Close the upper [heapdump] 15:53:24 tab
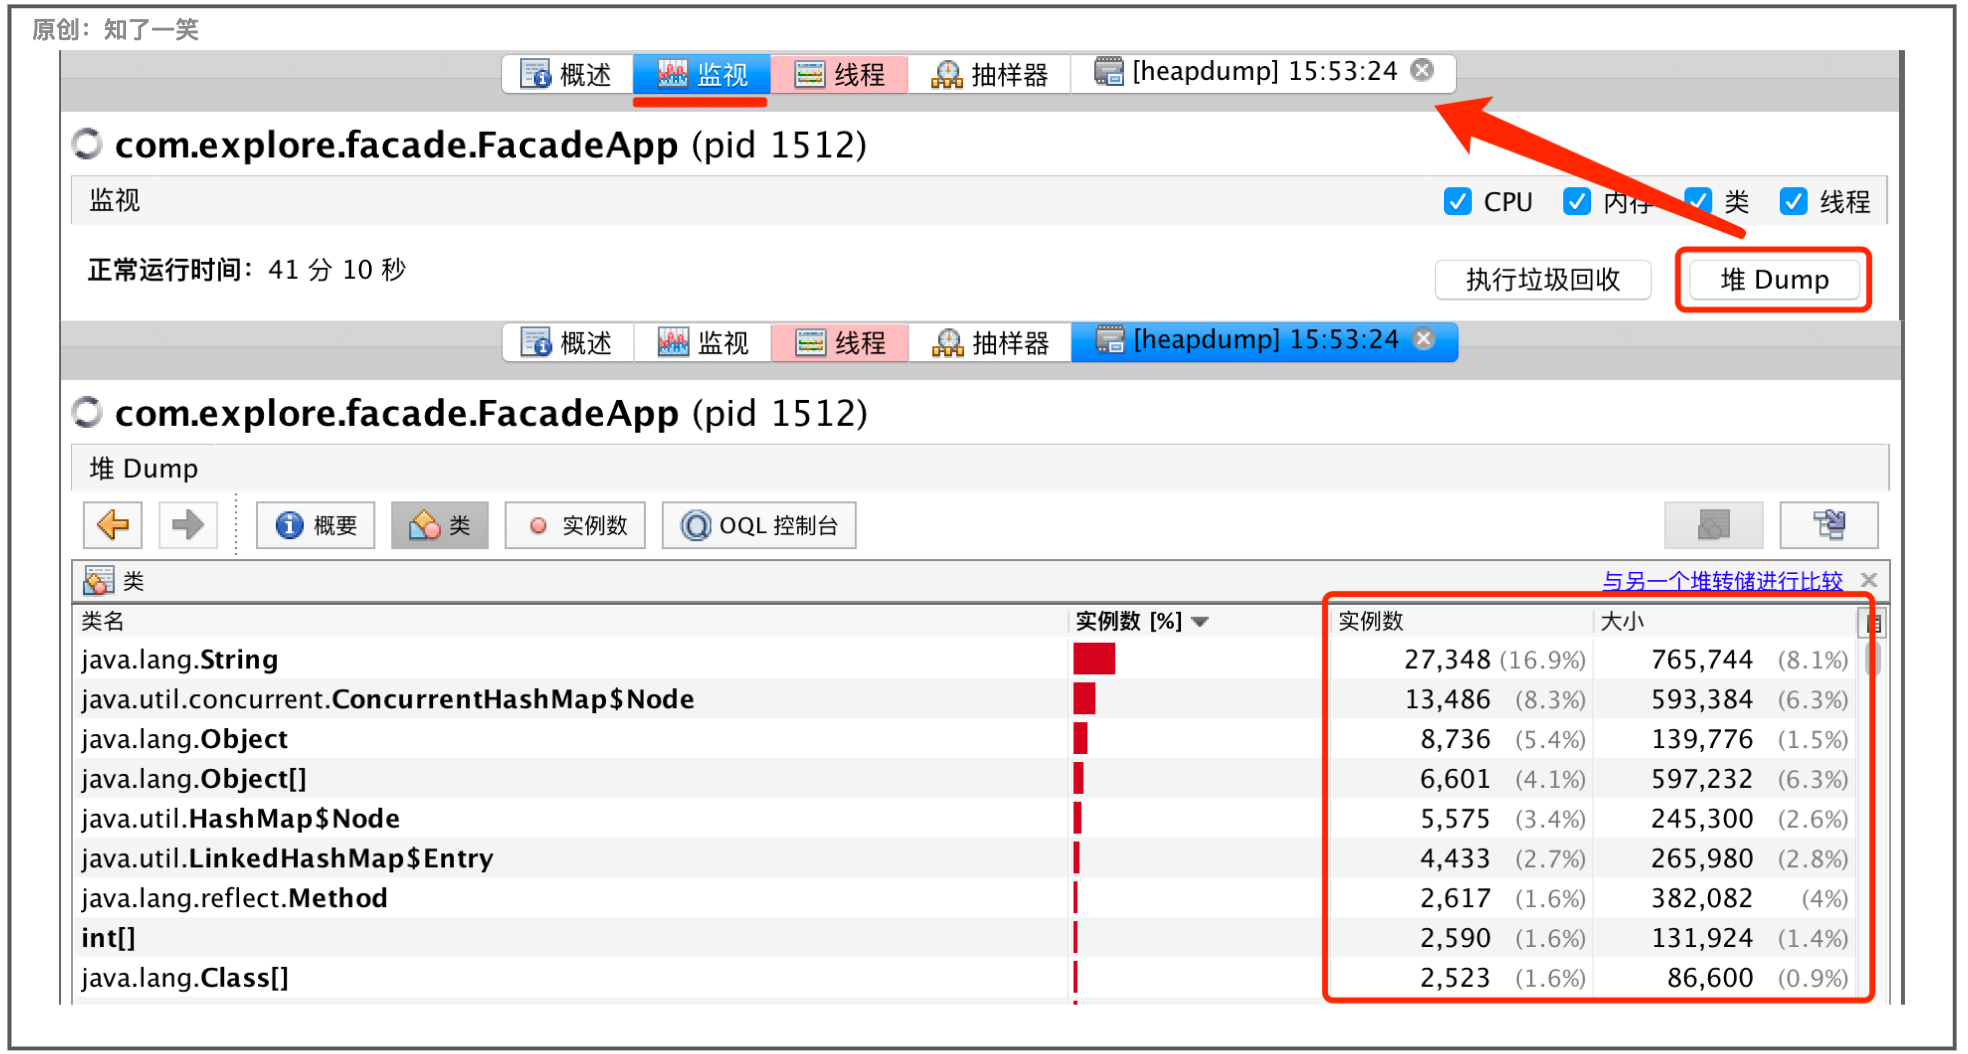This screenshot has height=1054, width=1968. tap(1422, 70)
